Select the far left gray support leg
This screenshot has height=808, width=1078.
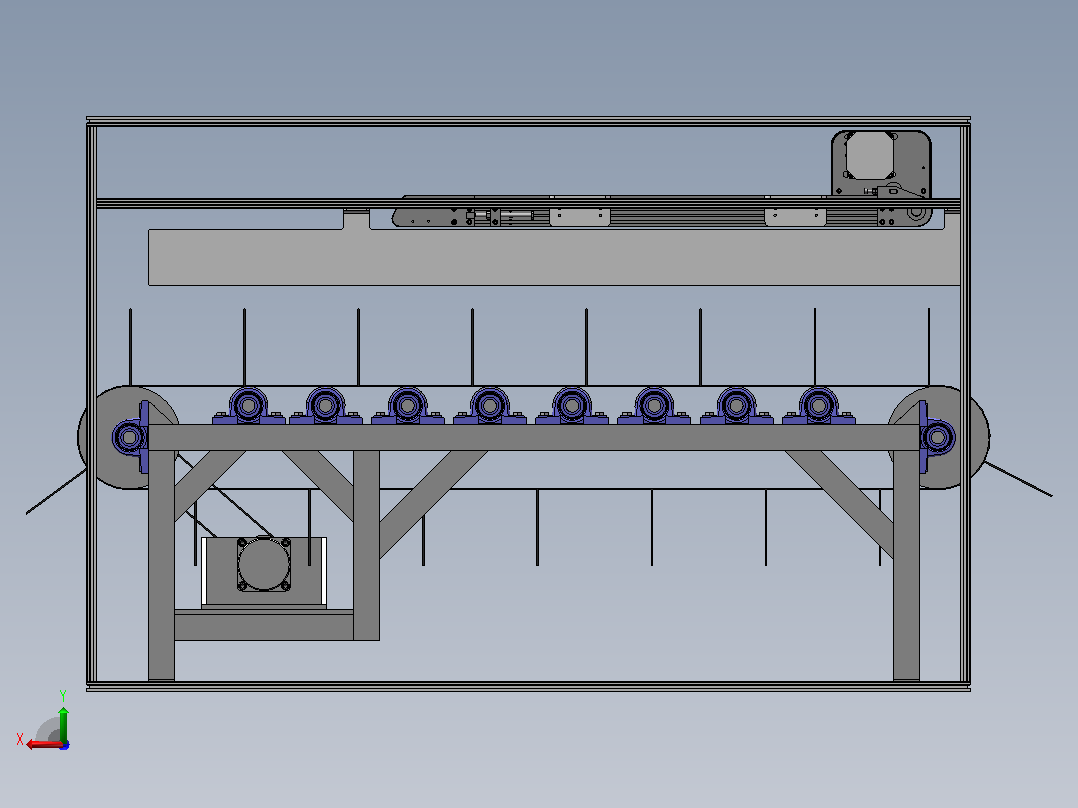(x=162, y=565)
